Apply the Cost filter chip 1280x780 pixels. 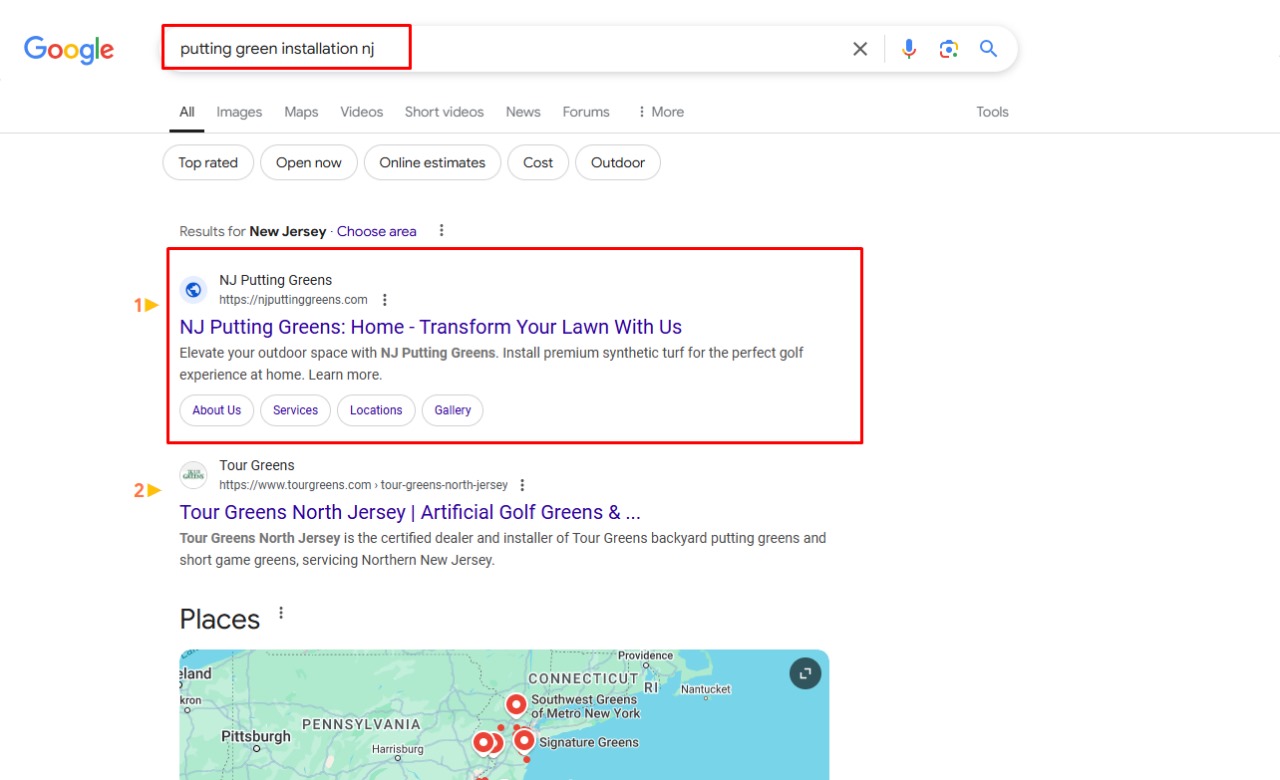(x=538, y=163)
